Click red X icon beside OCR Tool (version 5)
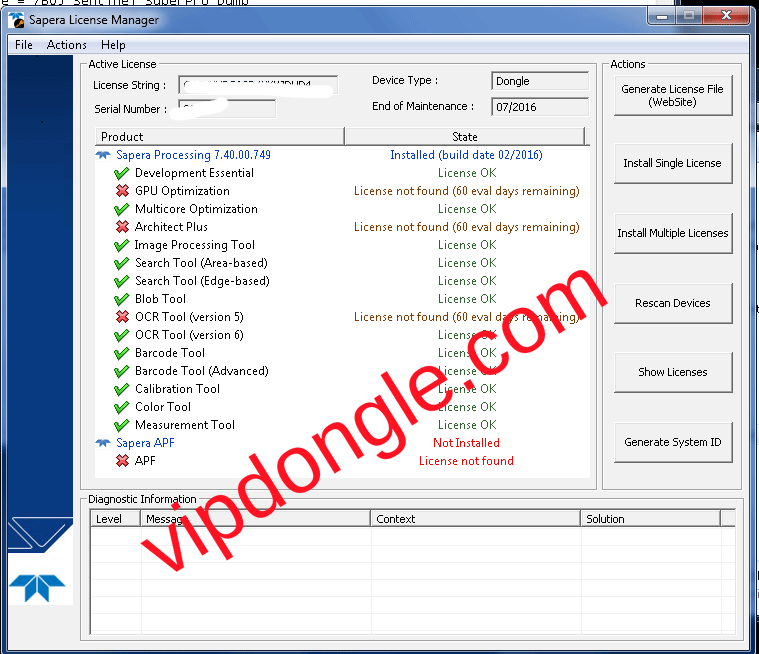The image size is (759, 654). [122, 317]
